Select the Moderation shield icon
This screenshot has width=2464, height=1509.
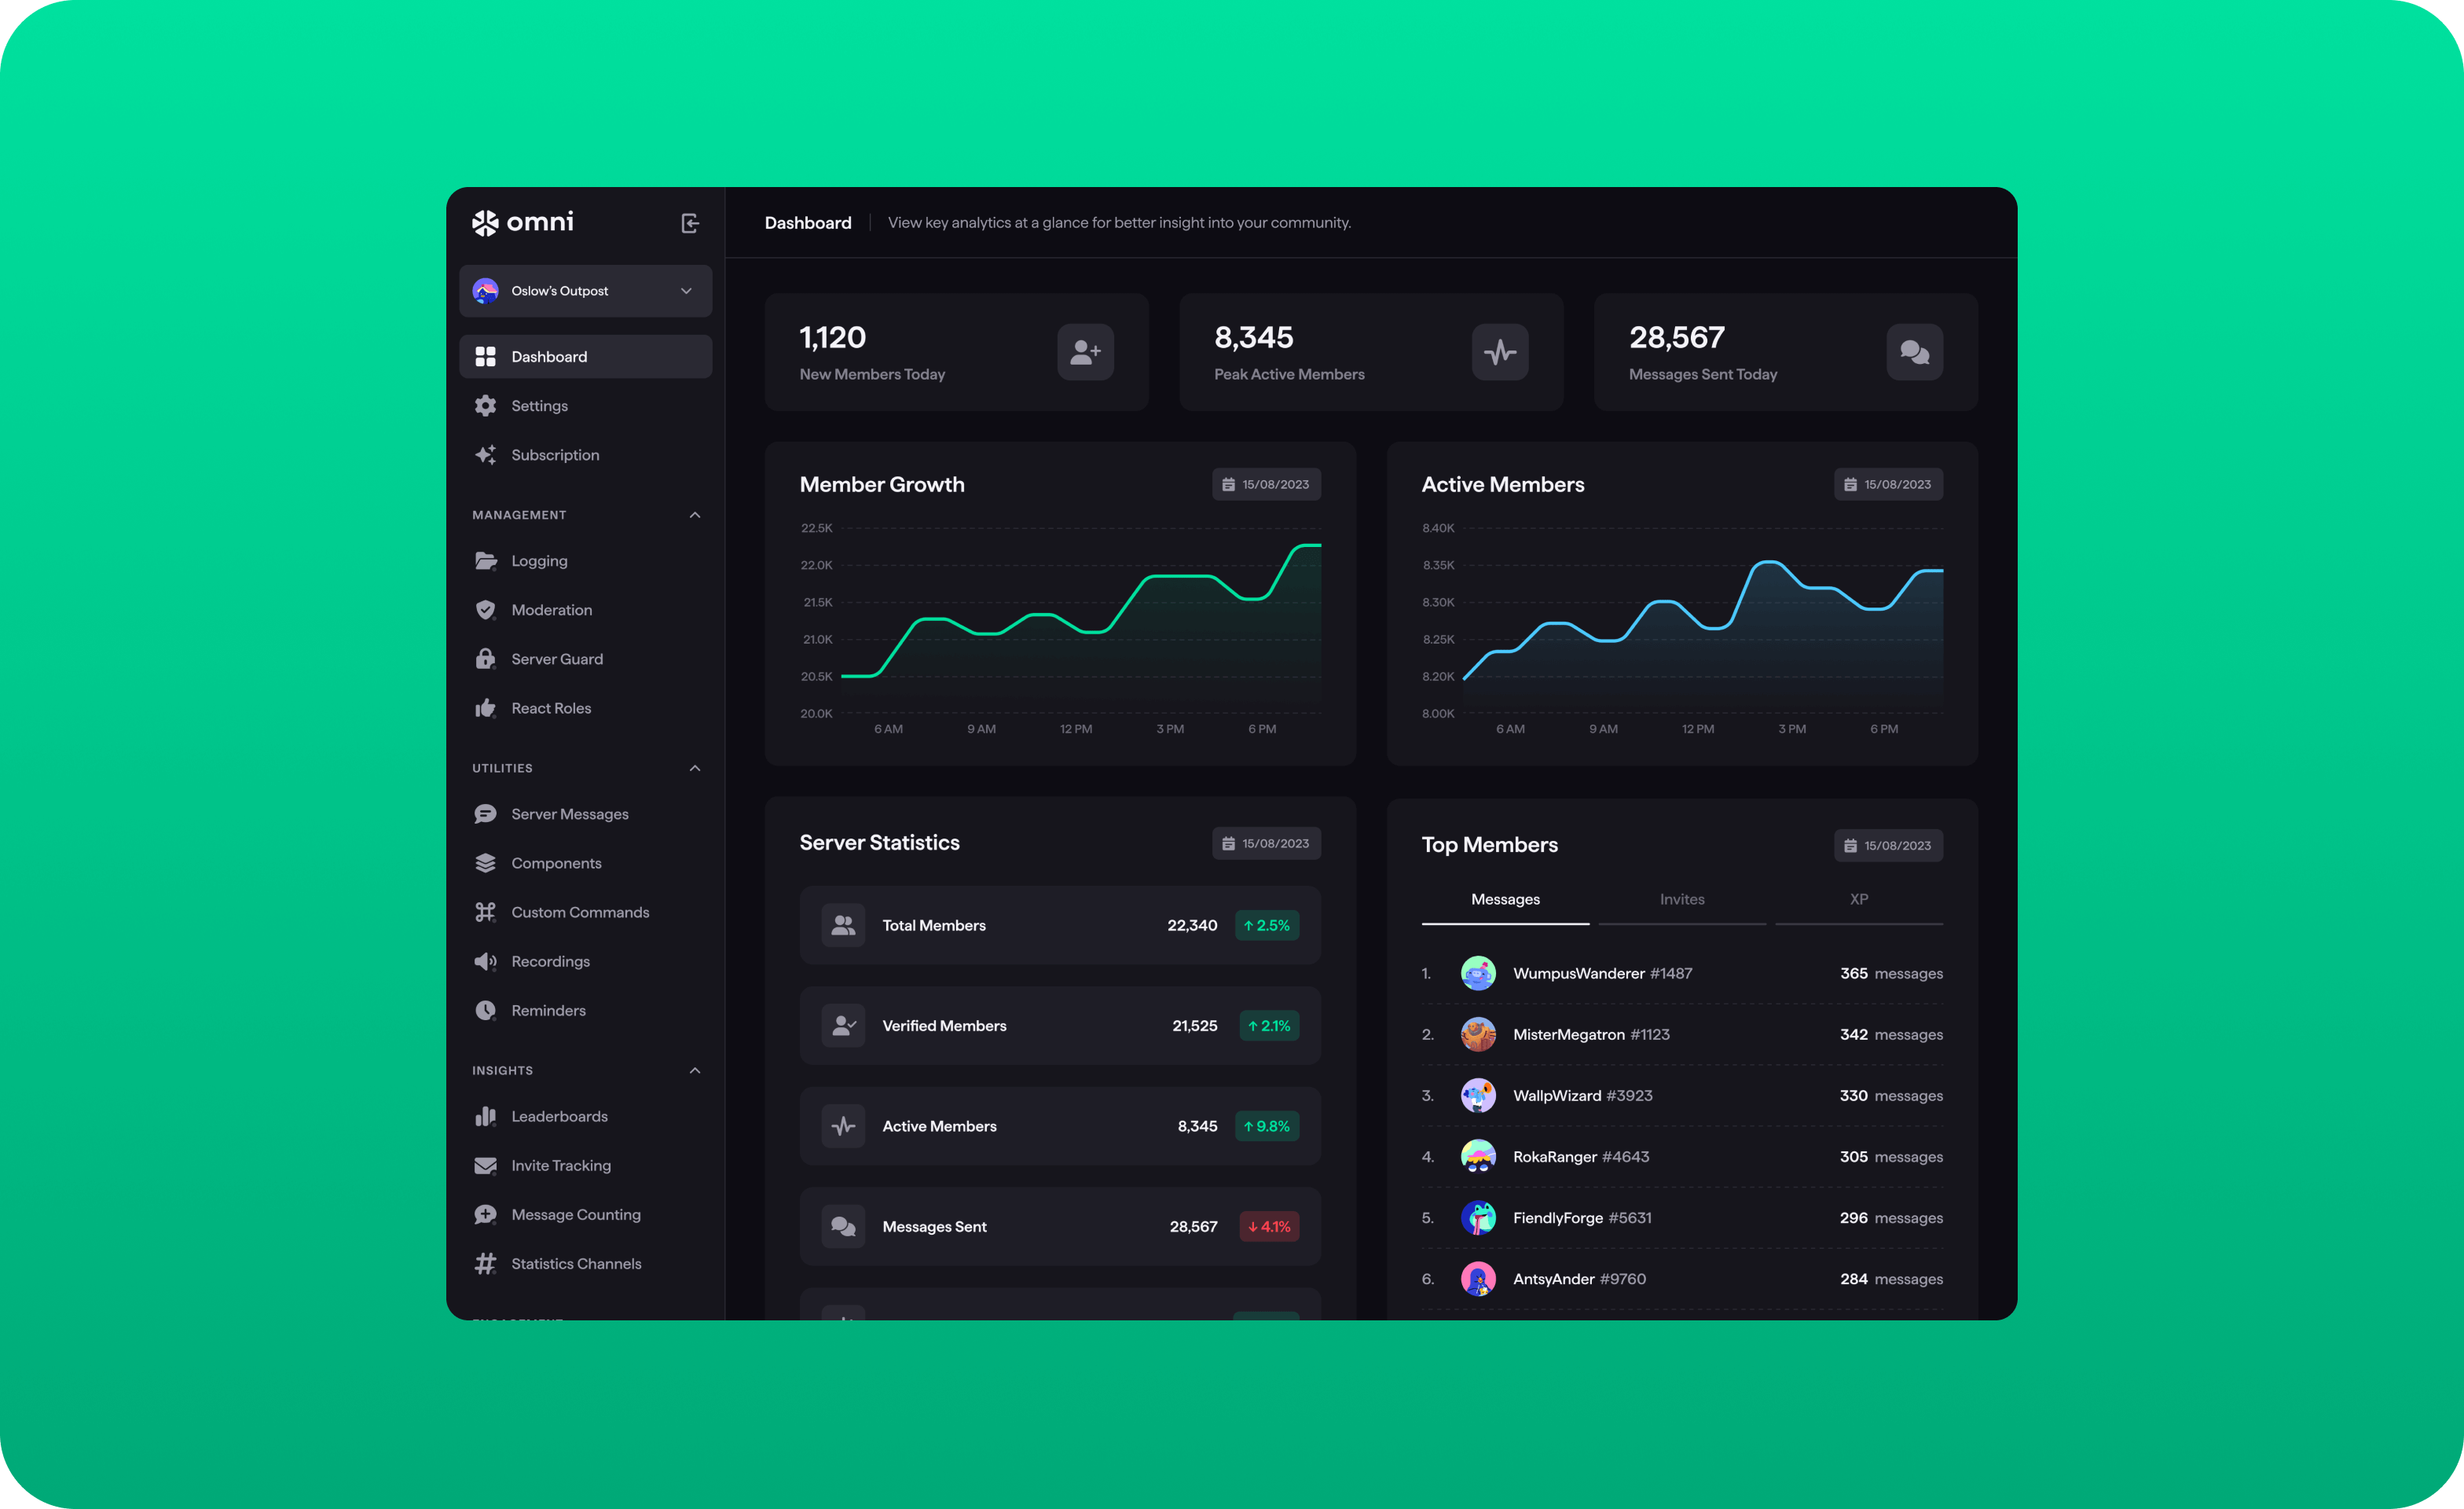click(486, 608)
